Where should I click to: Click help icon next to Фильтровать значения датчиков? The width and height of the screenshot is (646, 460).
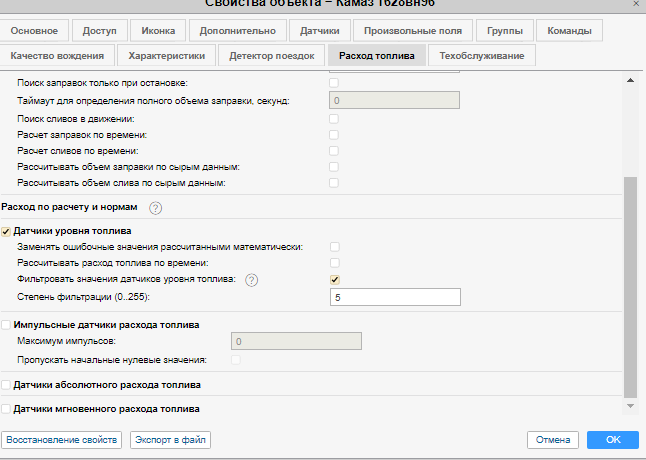click(x=252, y=279)
